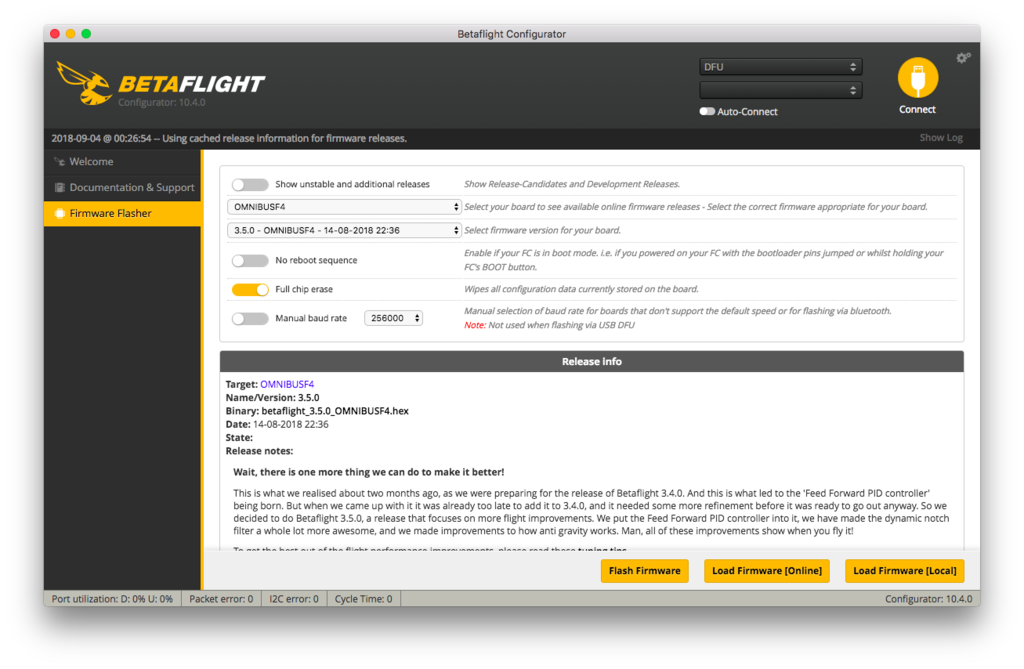Click the cached release information log message

229,139
